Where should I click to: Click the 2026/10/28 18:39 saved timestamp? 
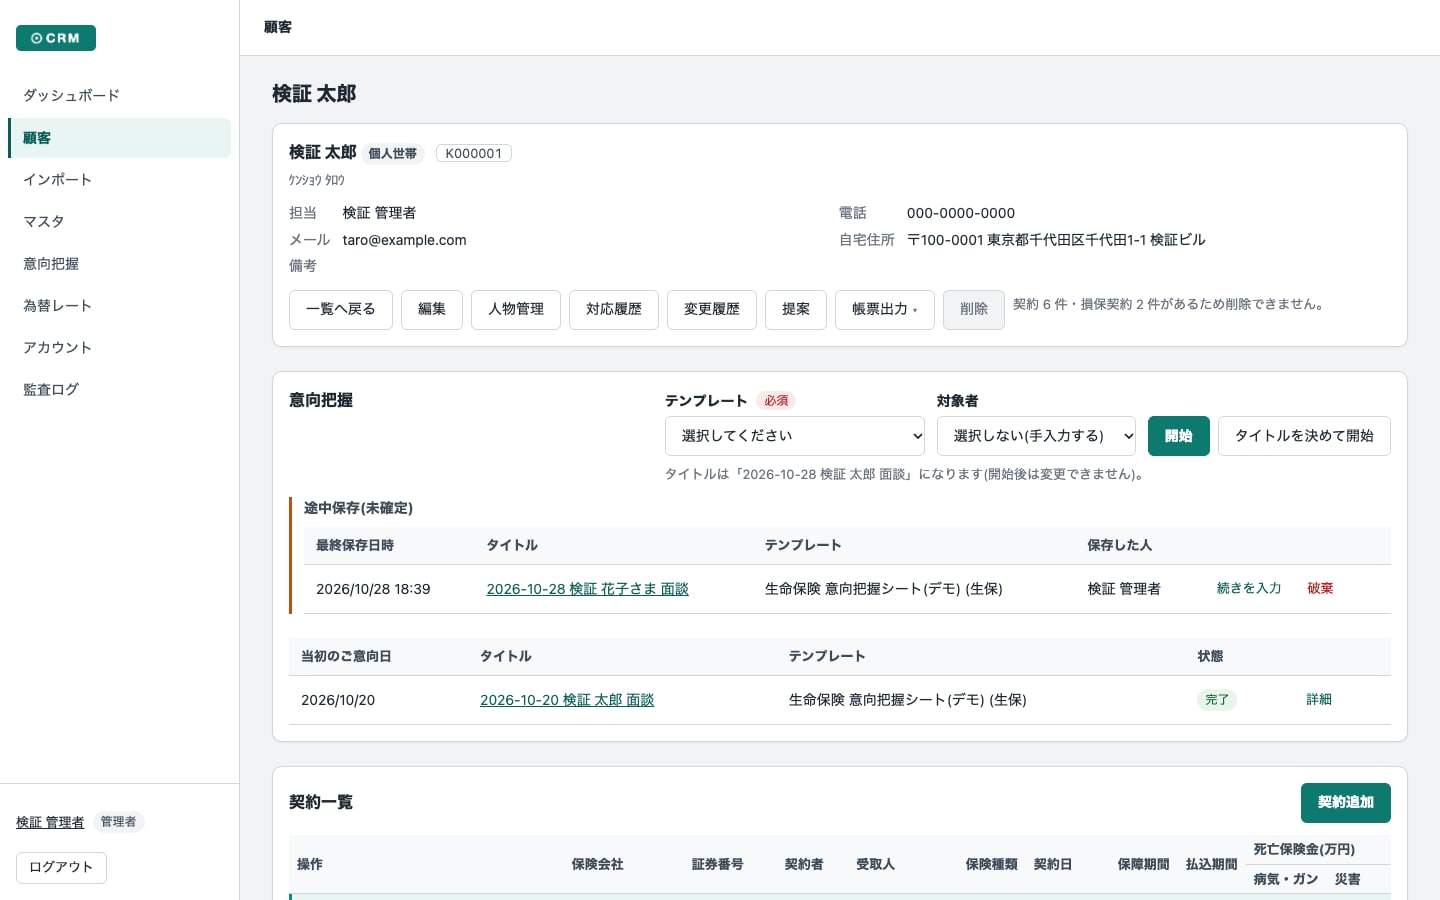pos(373,589)
